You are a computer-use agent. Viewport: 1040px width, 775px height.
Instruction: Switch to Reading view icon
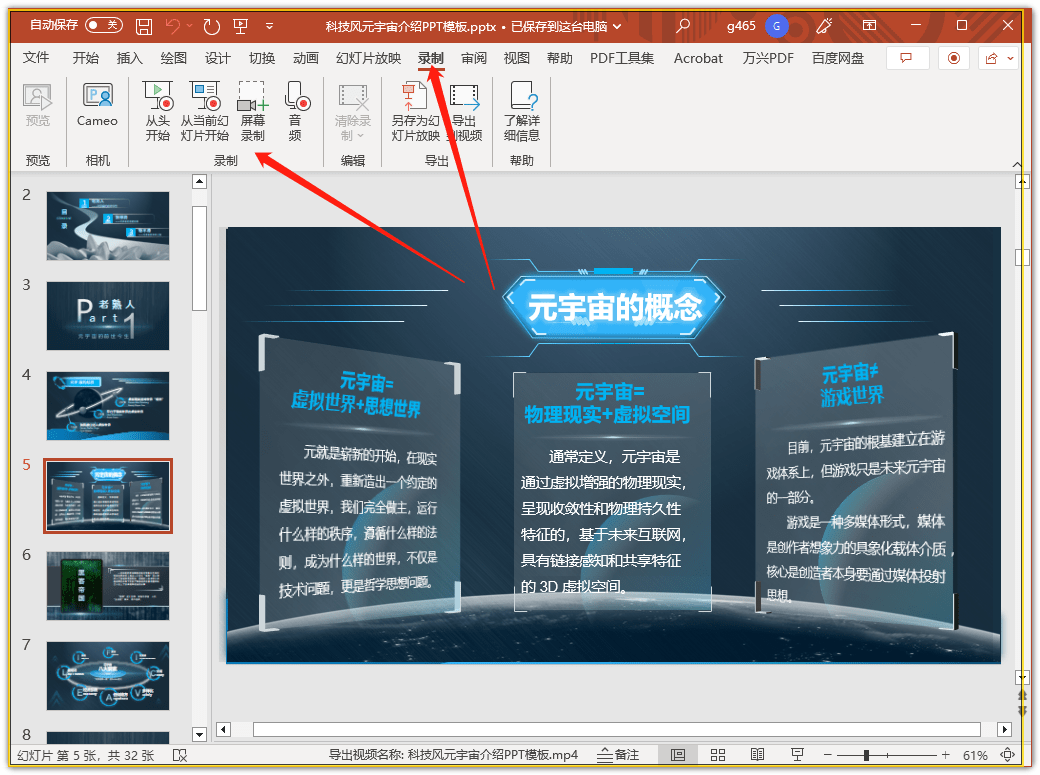(x=757, y=755)
